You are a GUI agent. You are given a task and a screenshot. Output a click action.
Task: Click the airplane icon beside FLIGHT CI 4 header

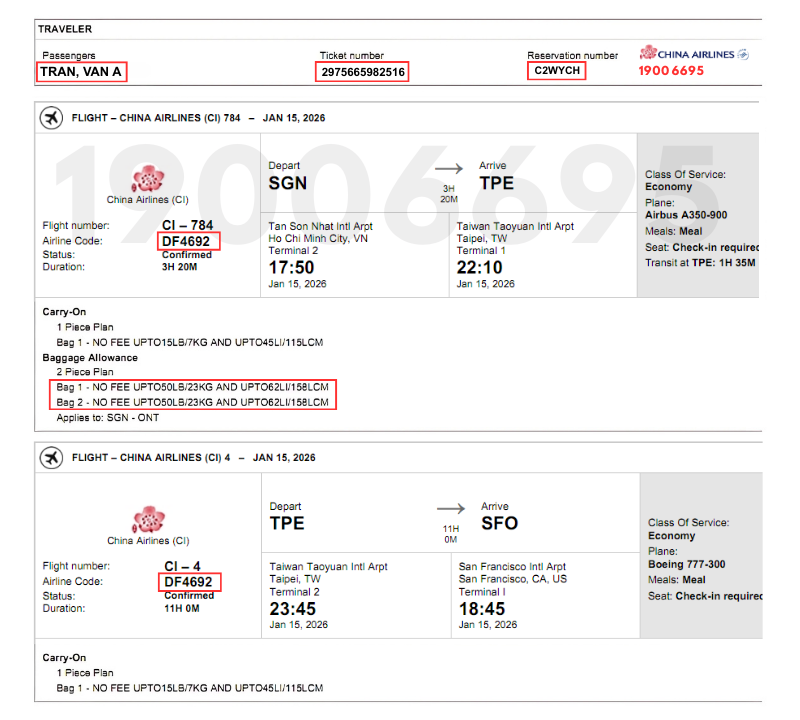pyautogui.click(x=51, y=457)
